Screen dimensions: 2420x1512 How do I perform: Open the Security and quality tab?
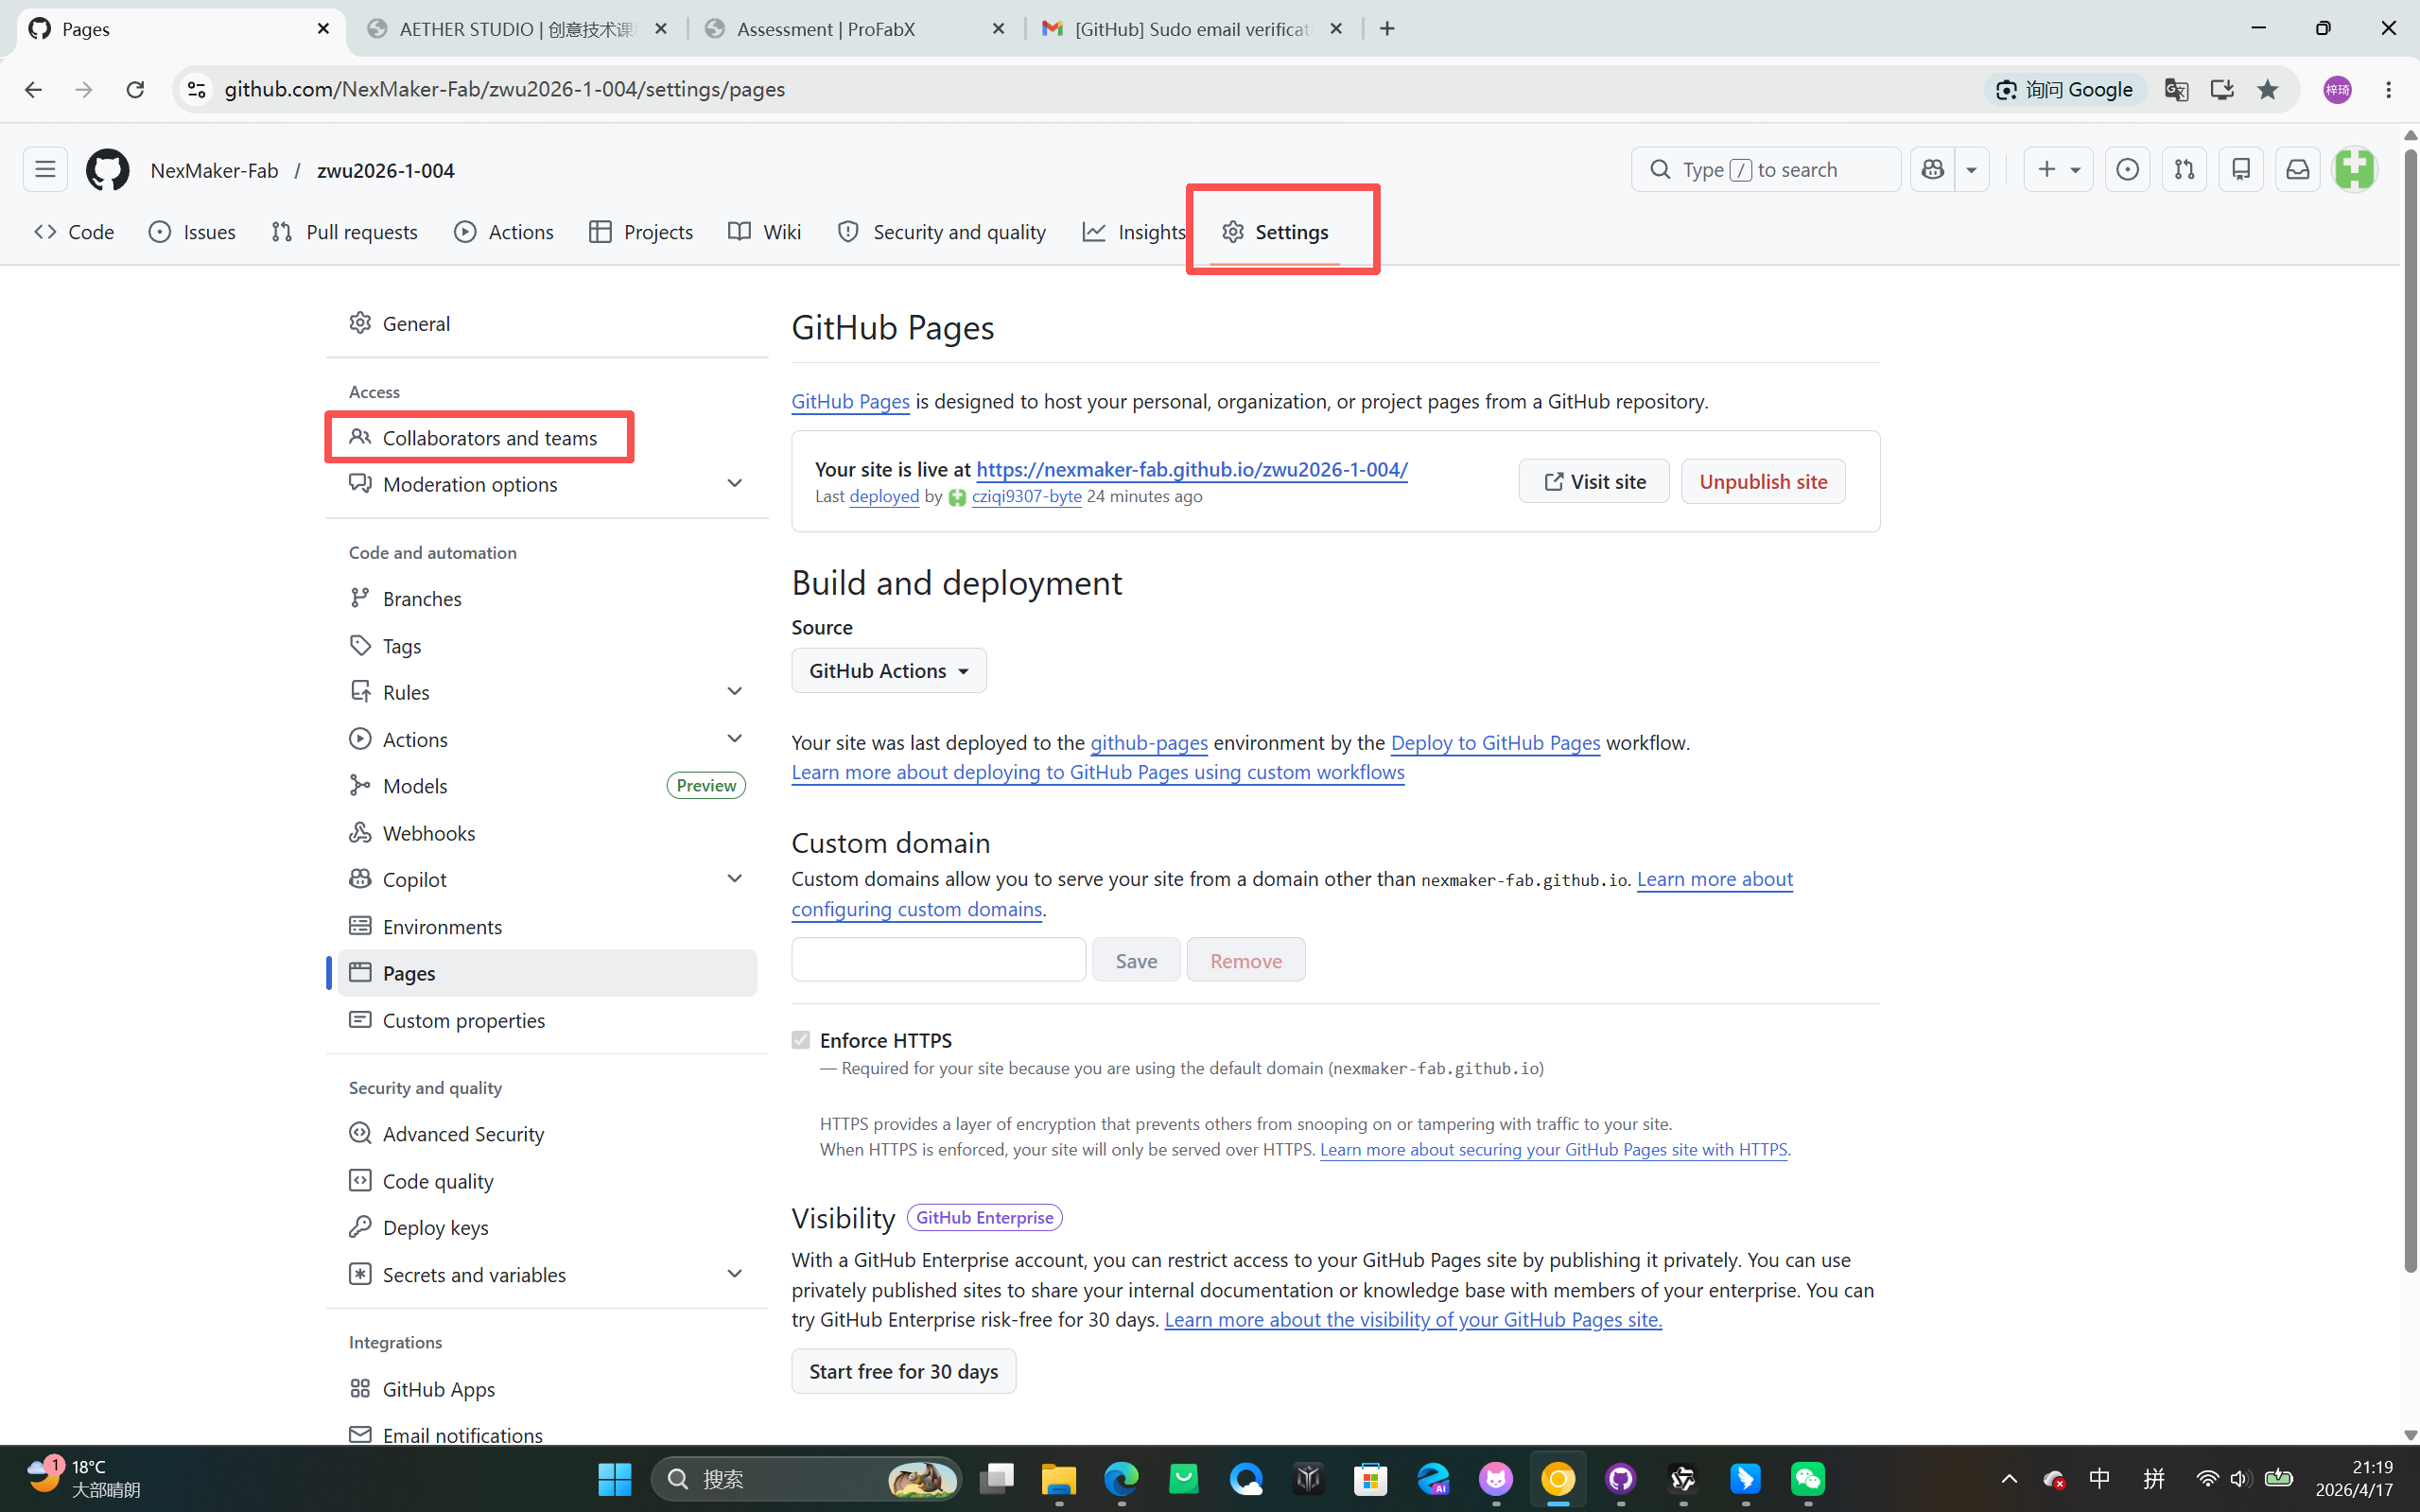pyautogui.click(x=942, y=232)
